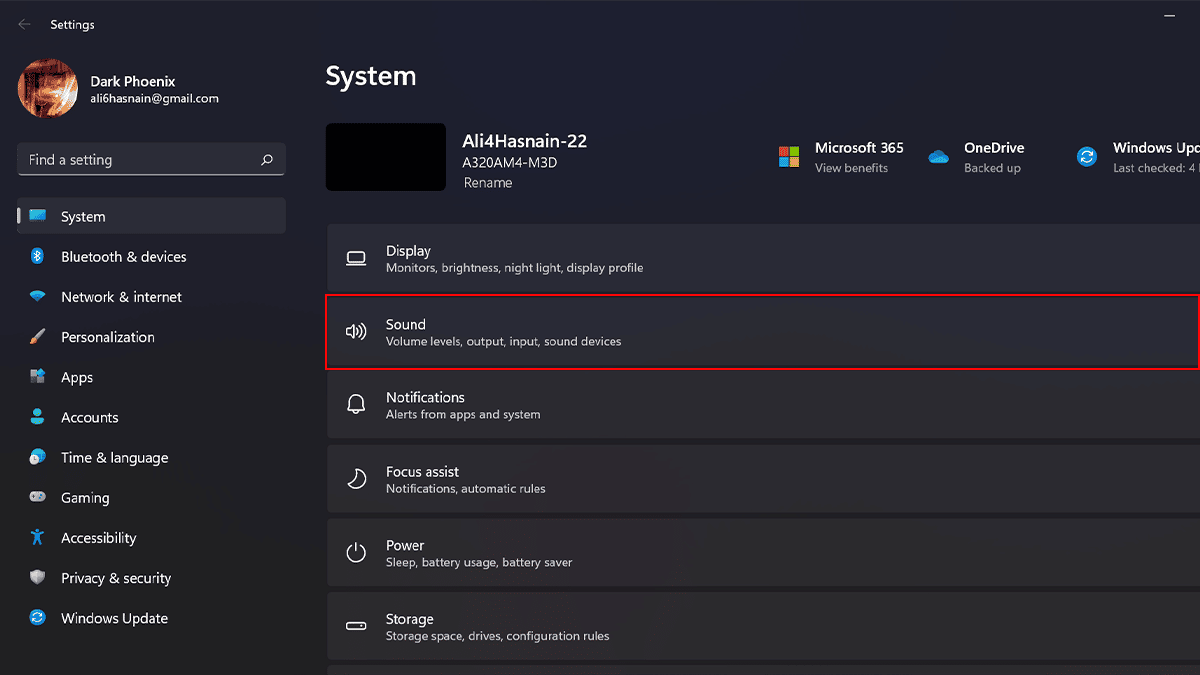
Task: Click the back arrow in Settings header
Action: coord(24,24)
